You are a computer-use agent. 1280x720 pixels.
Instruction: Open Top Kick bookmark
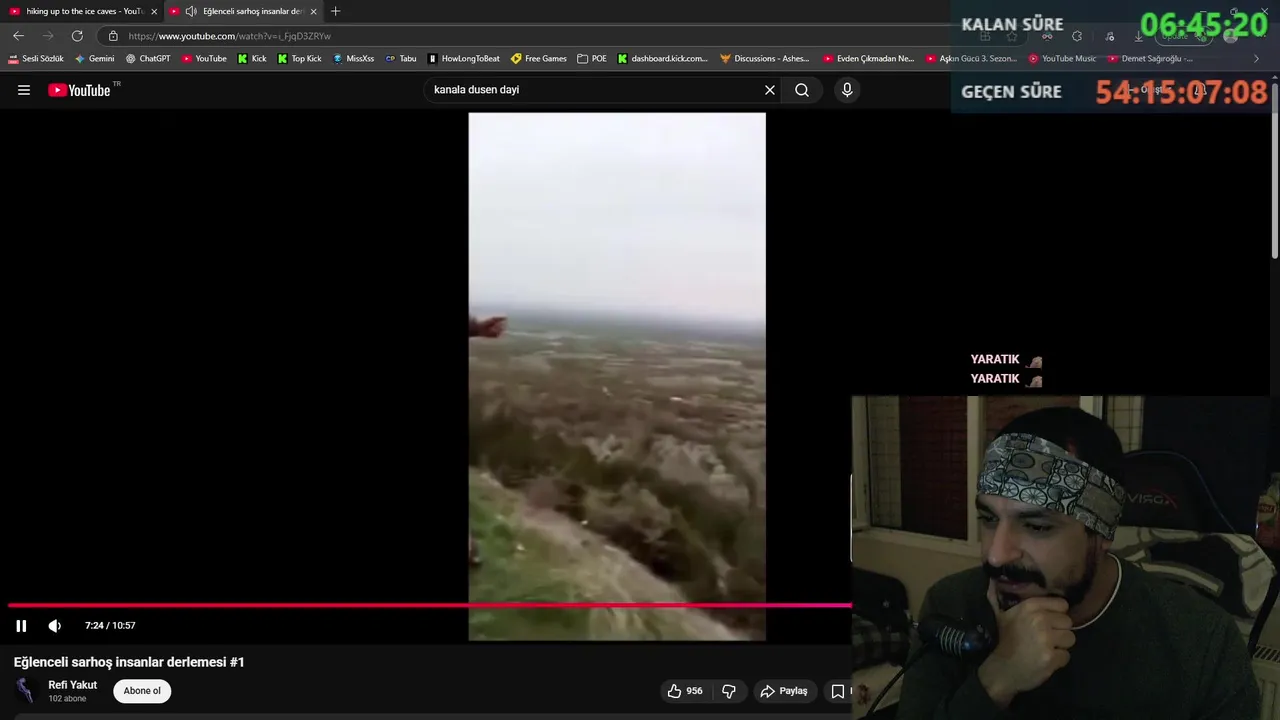[x=300, y=59]
